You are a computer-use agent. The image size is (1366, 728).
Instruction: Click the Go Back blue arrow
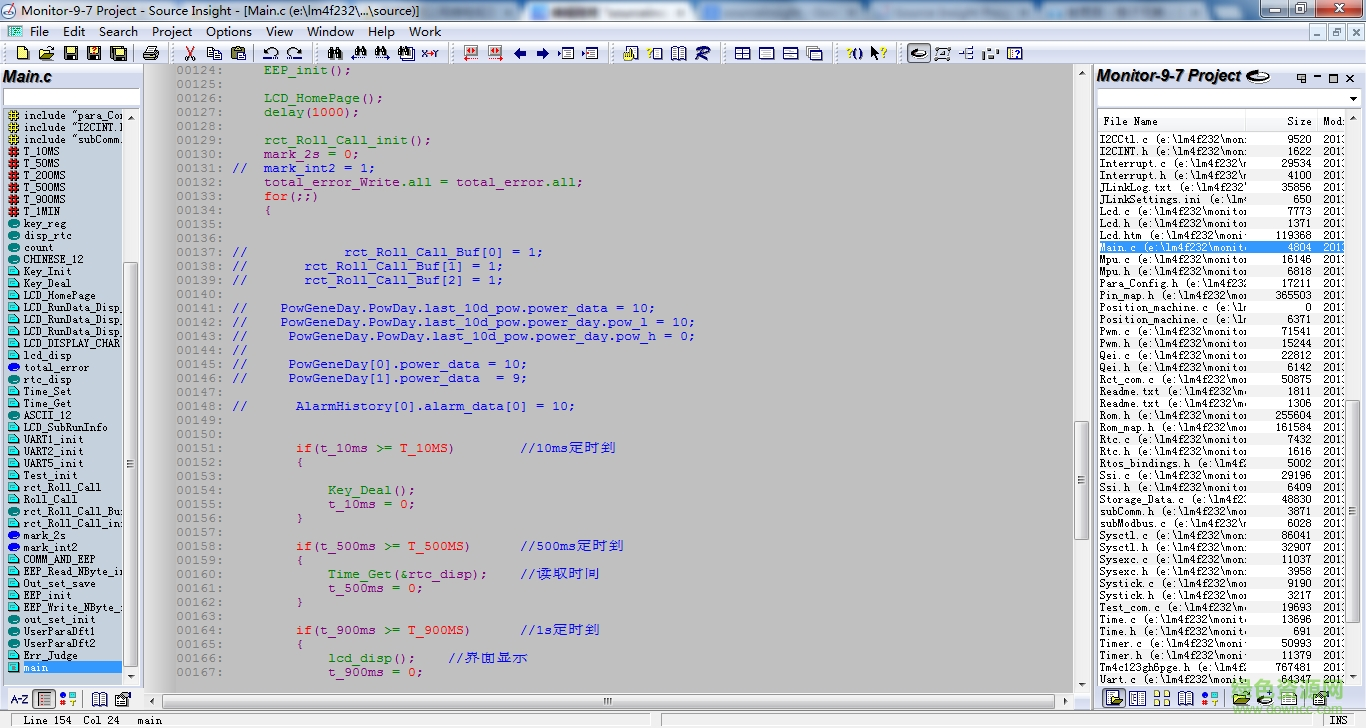click(520, 53)
